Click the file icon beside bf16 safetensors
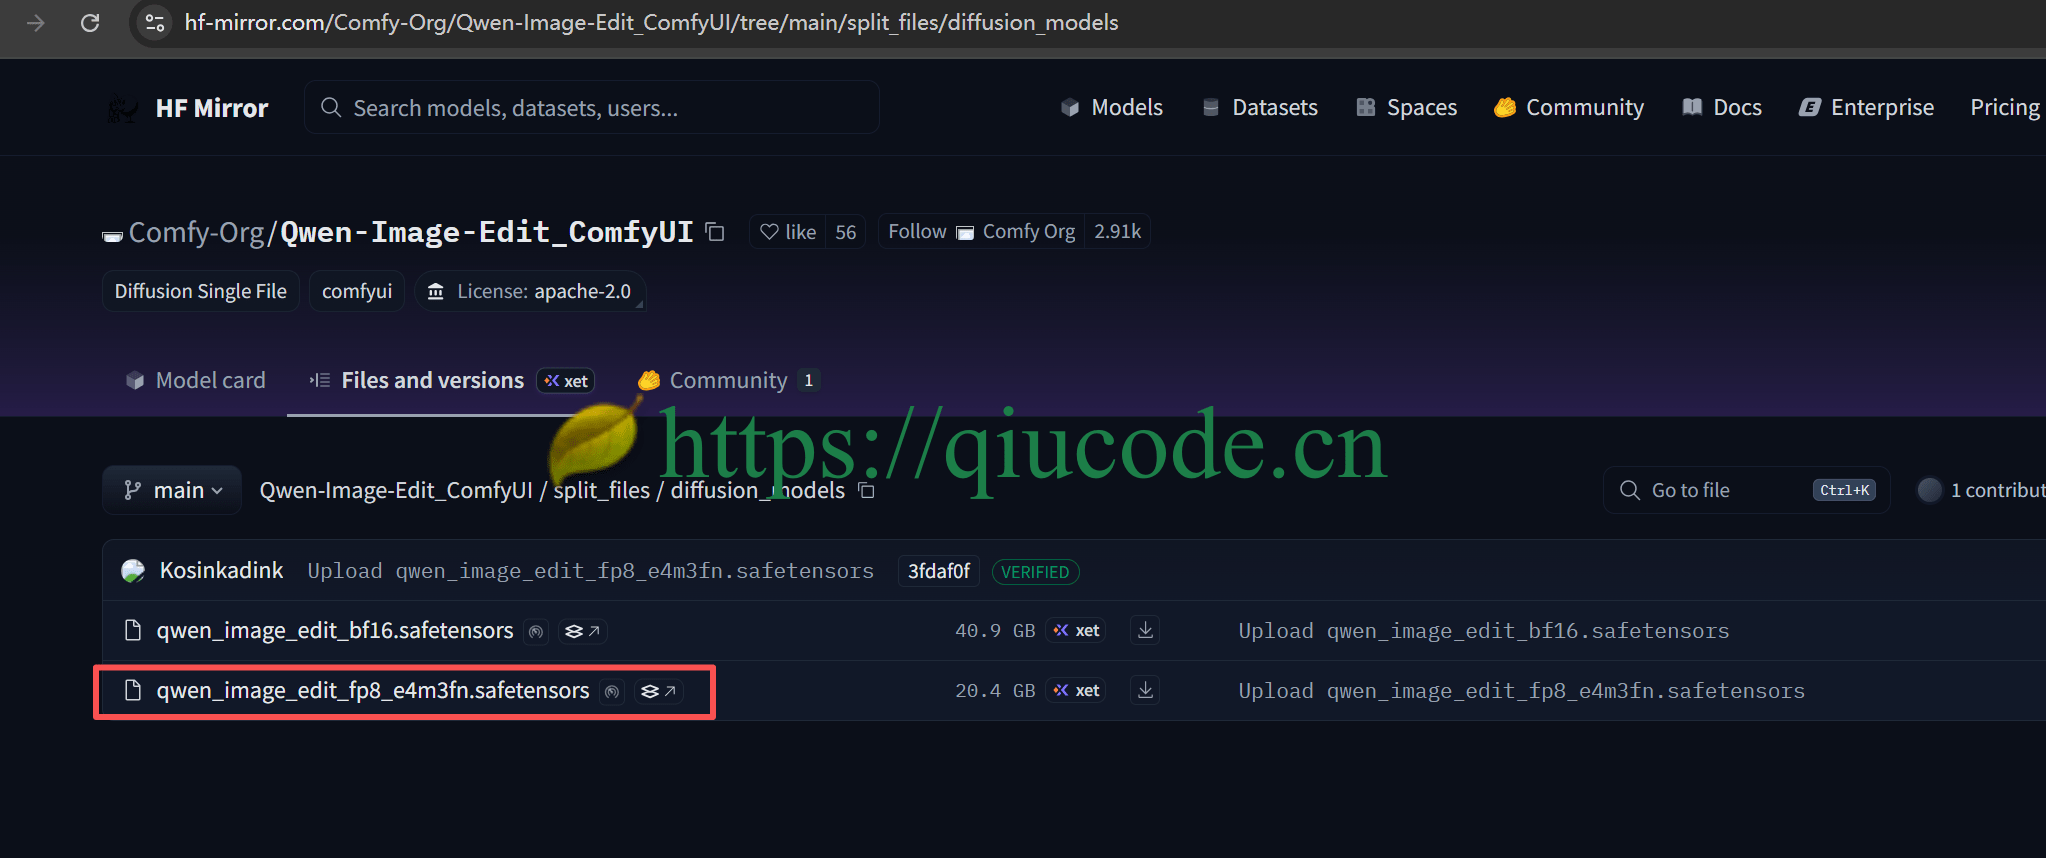This screenshot has width=2046, height=858. click(x=132, y=630)
